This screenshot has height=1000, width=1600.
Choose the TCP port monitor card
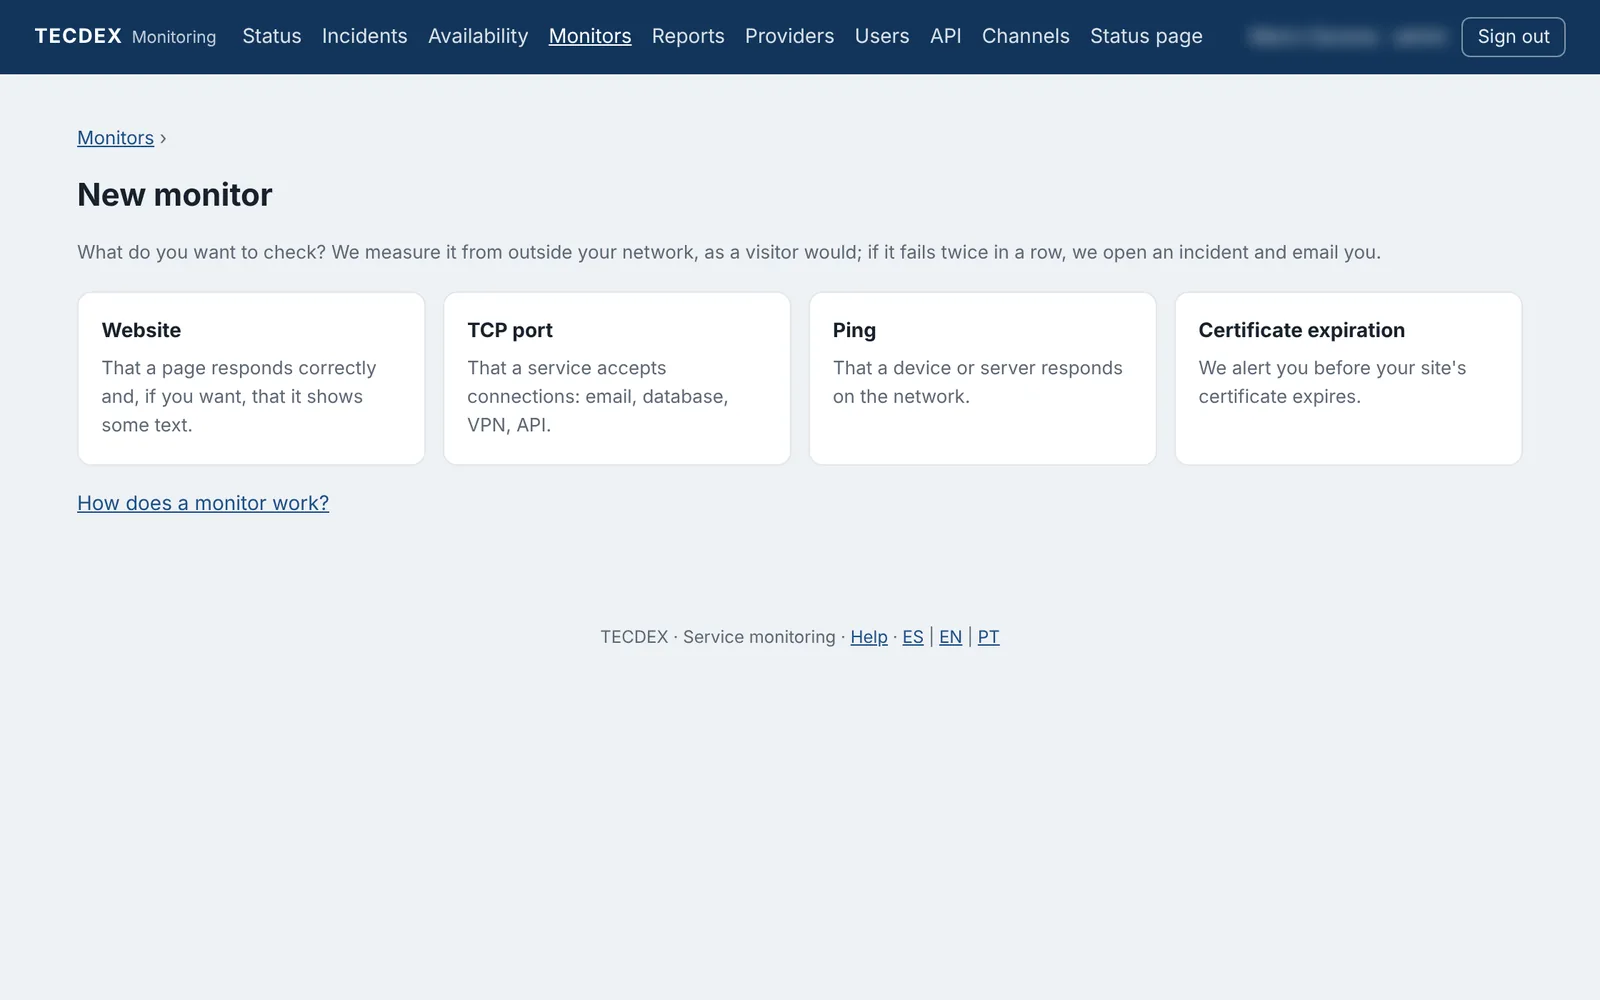click(617, 378)
